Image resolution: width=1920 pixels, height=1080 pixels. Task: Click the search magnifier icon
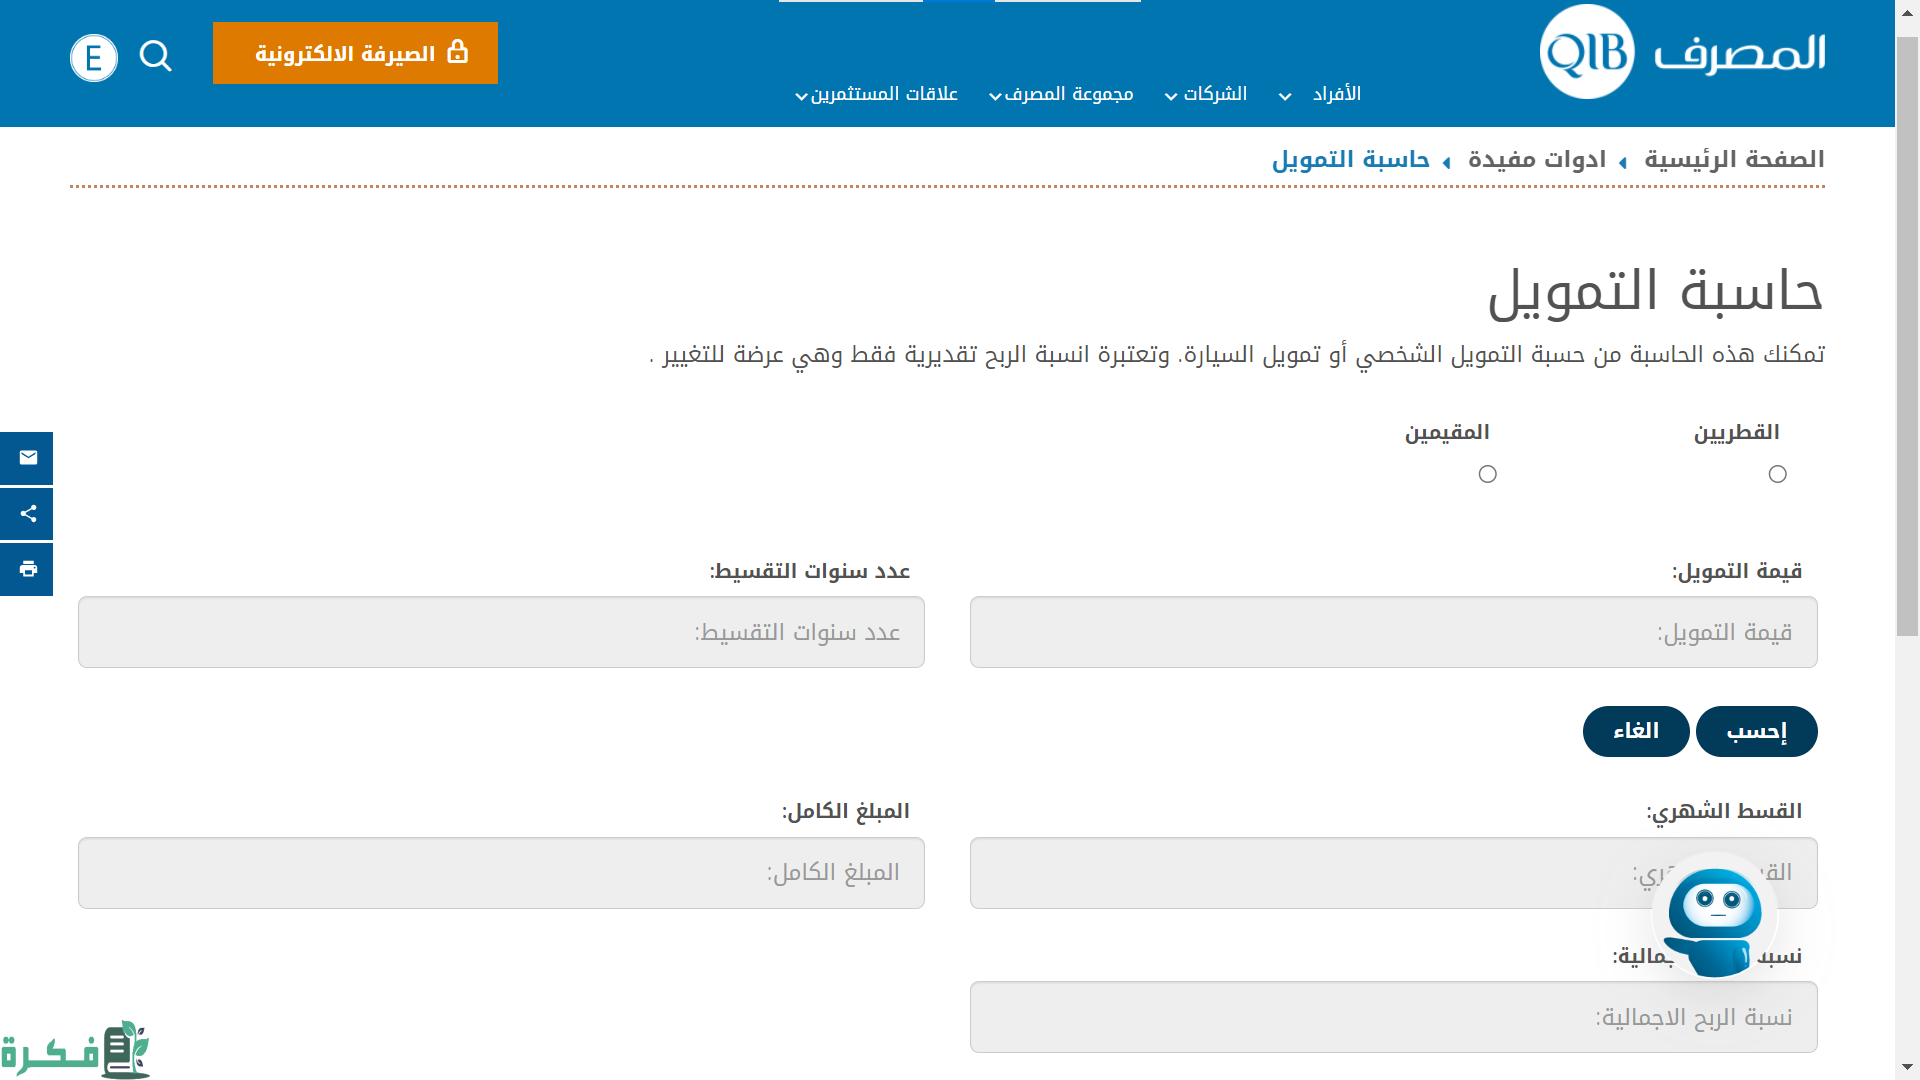click(155, 56)
